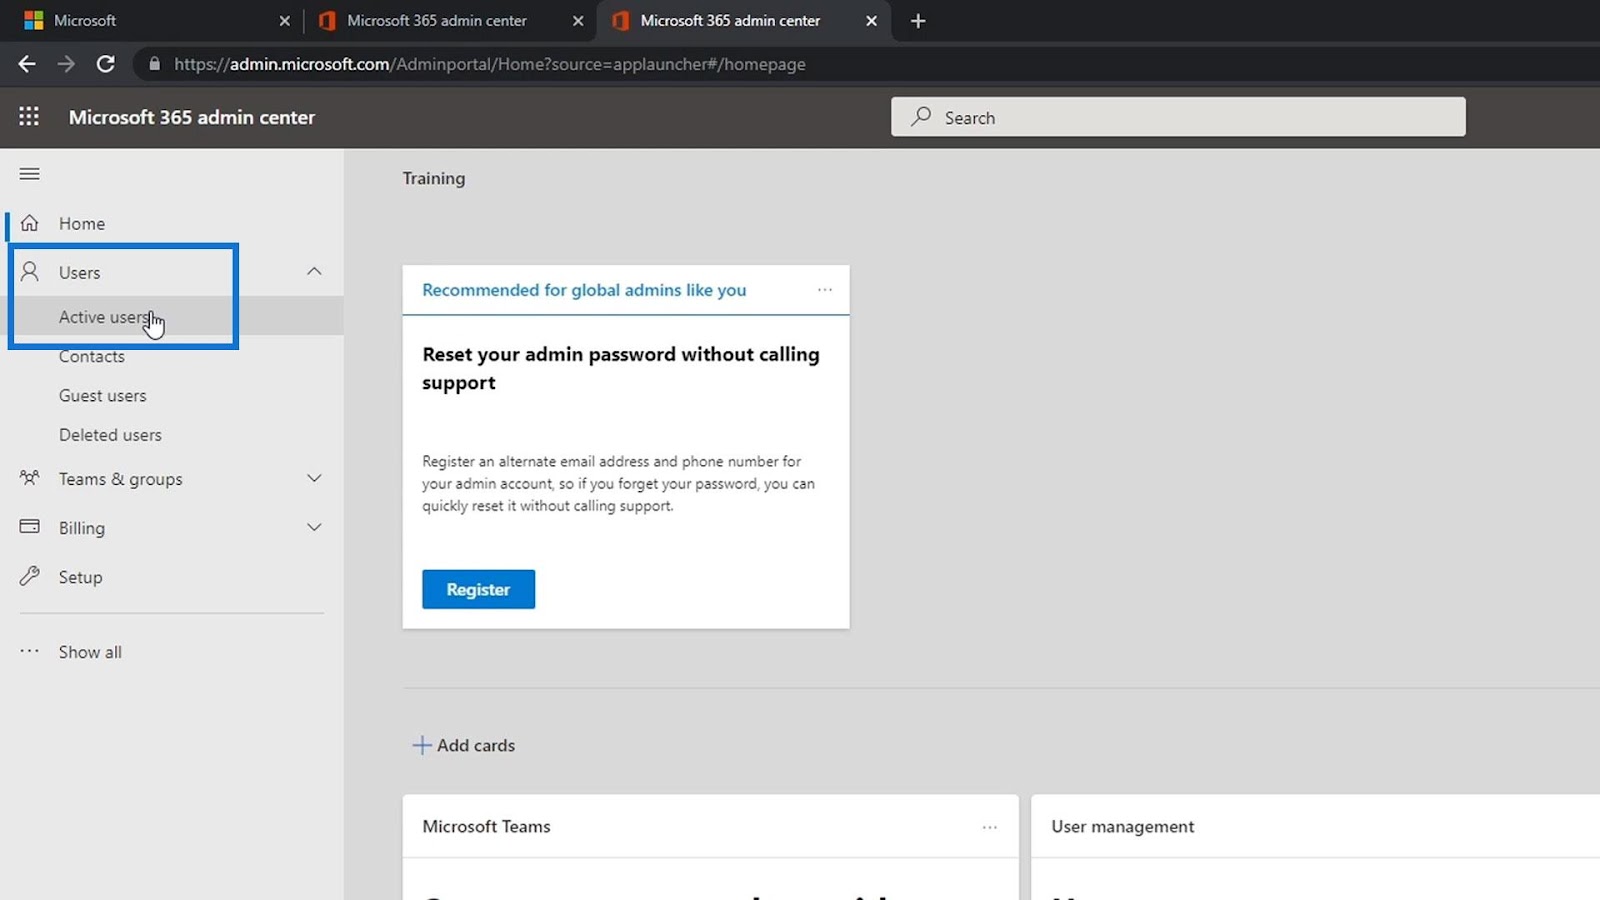Click the plus icon beside Add cards
The height and width of the screenshot is (900, 1600).
click(422, 745)
